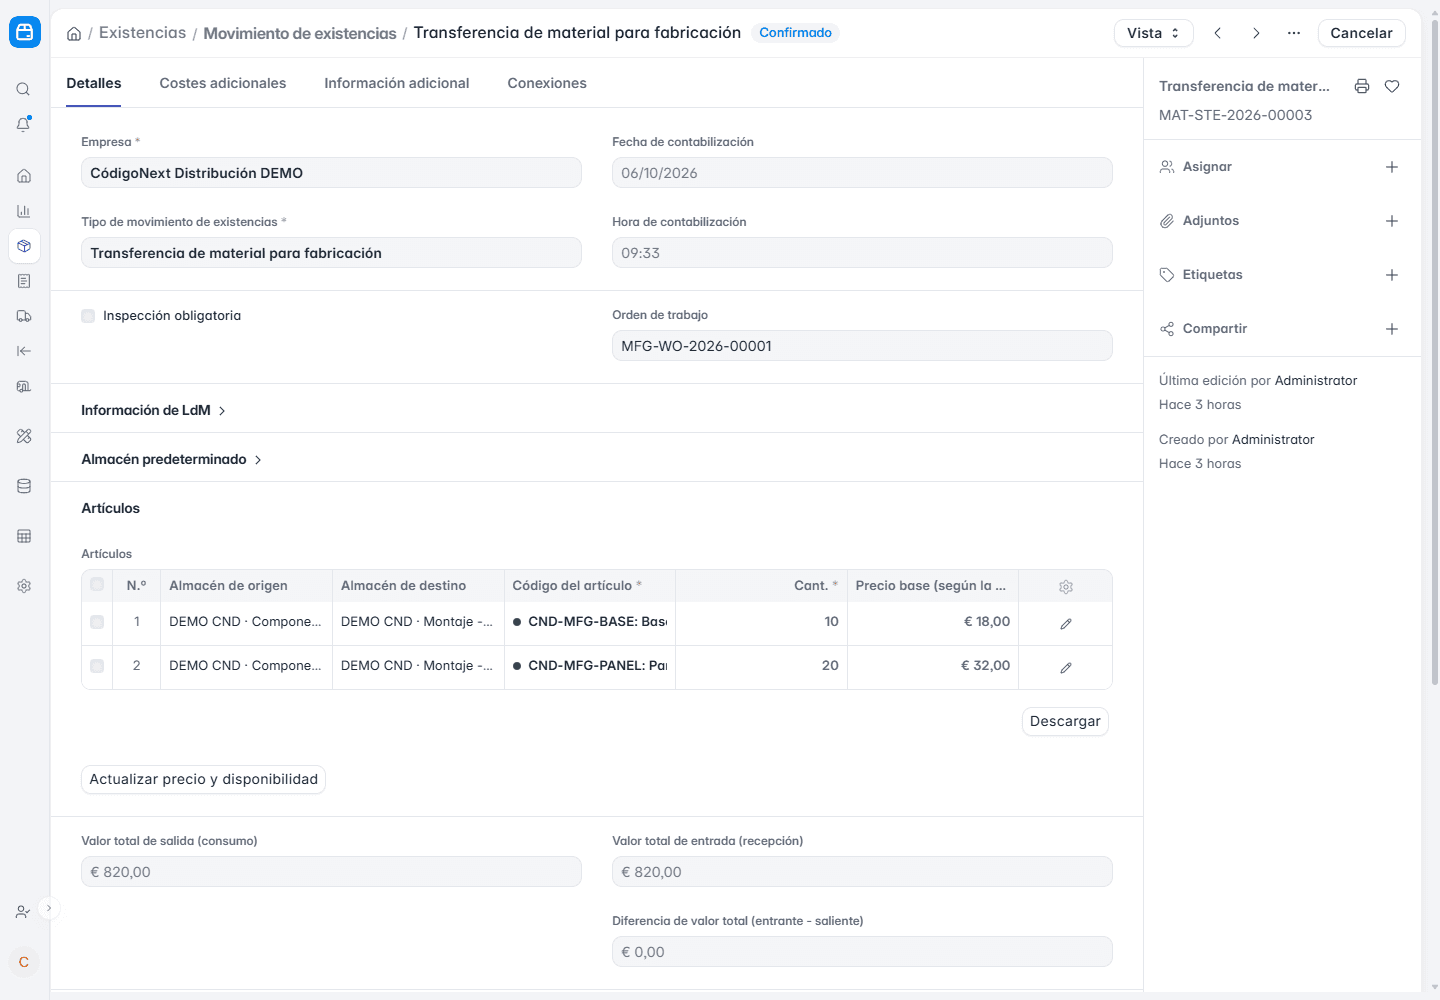Go to previous document arrow

click(x=1218, y=33)
